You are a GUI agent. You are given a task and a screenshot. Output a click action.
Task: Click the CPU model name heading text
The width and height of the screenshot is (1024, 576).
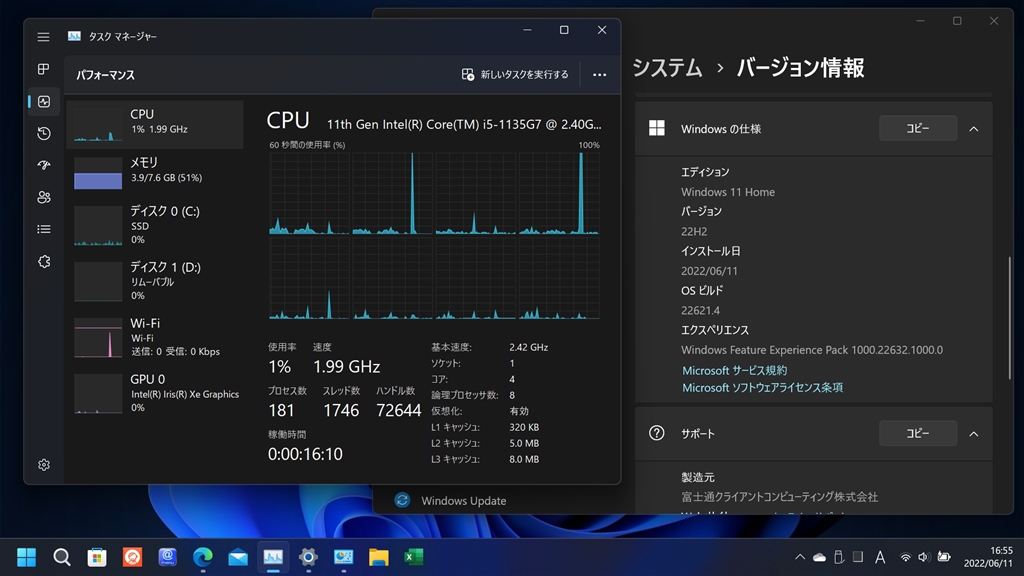pos(464,124)
